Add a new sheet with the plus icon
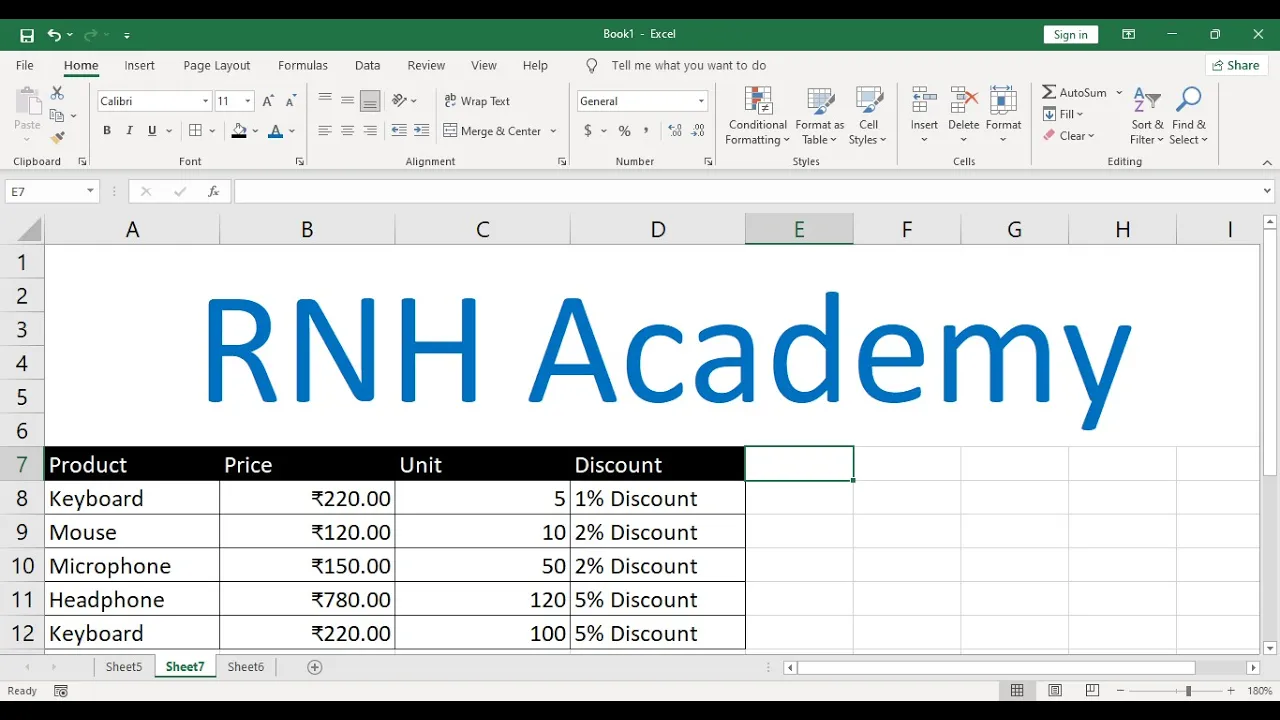This screenshot has height=720, width=1280. (315, 667)
